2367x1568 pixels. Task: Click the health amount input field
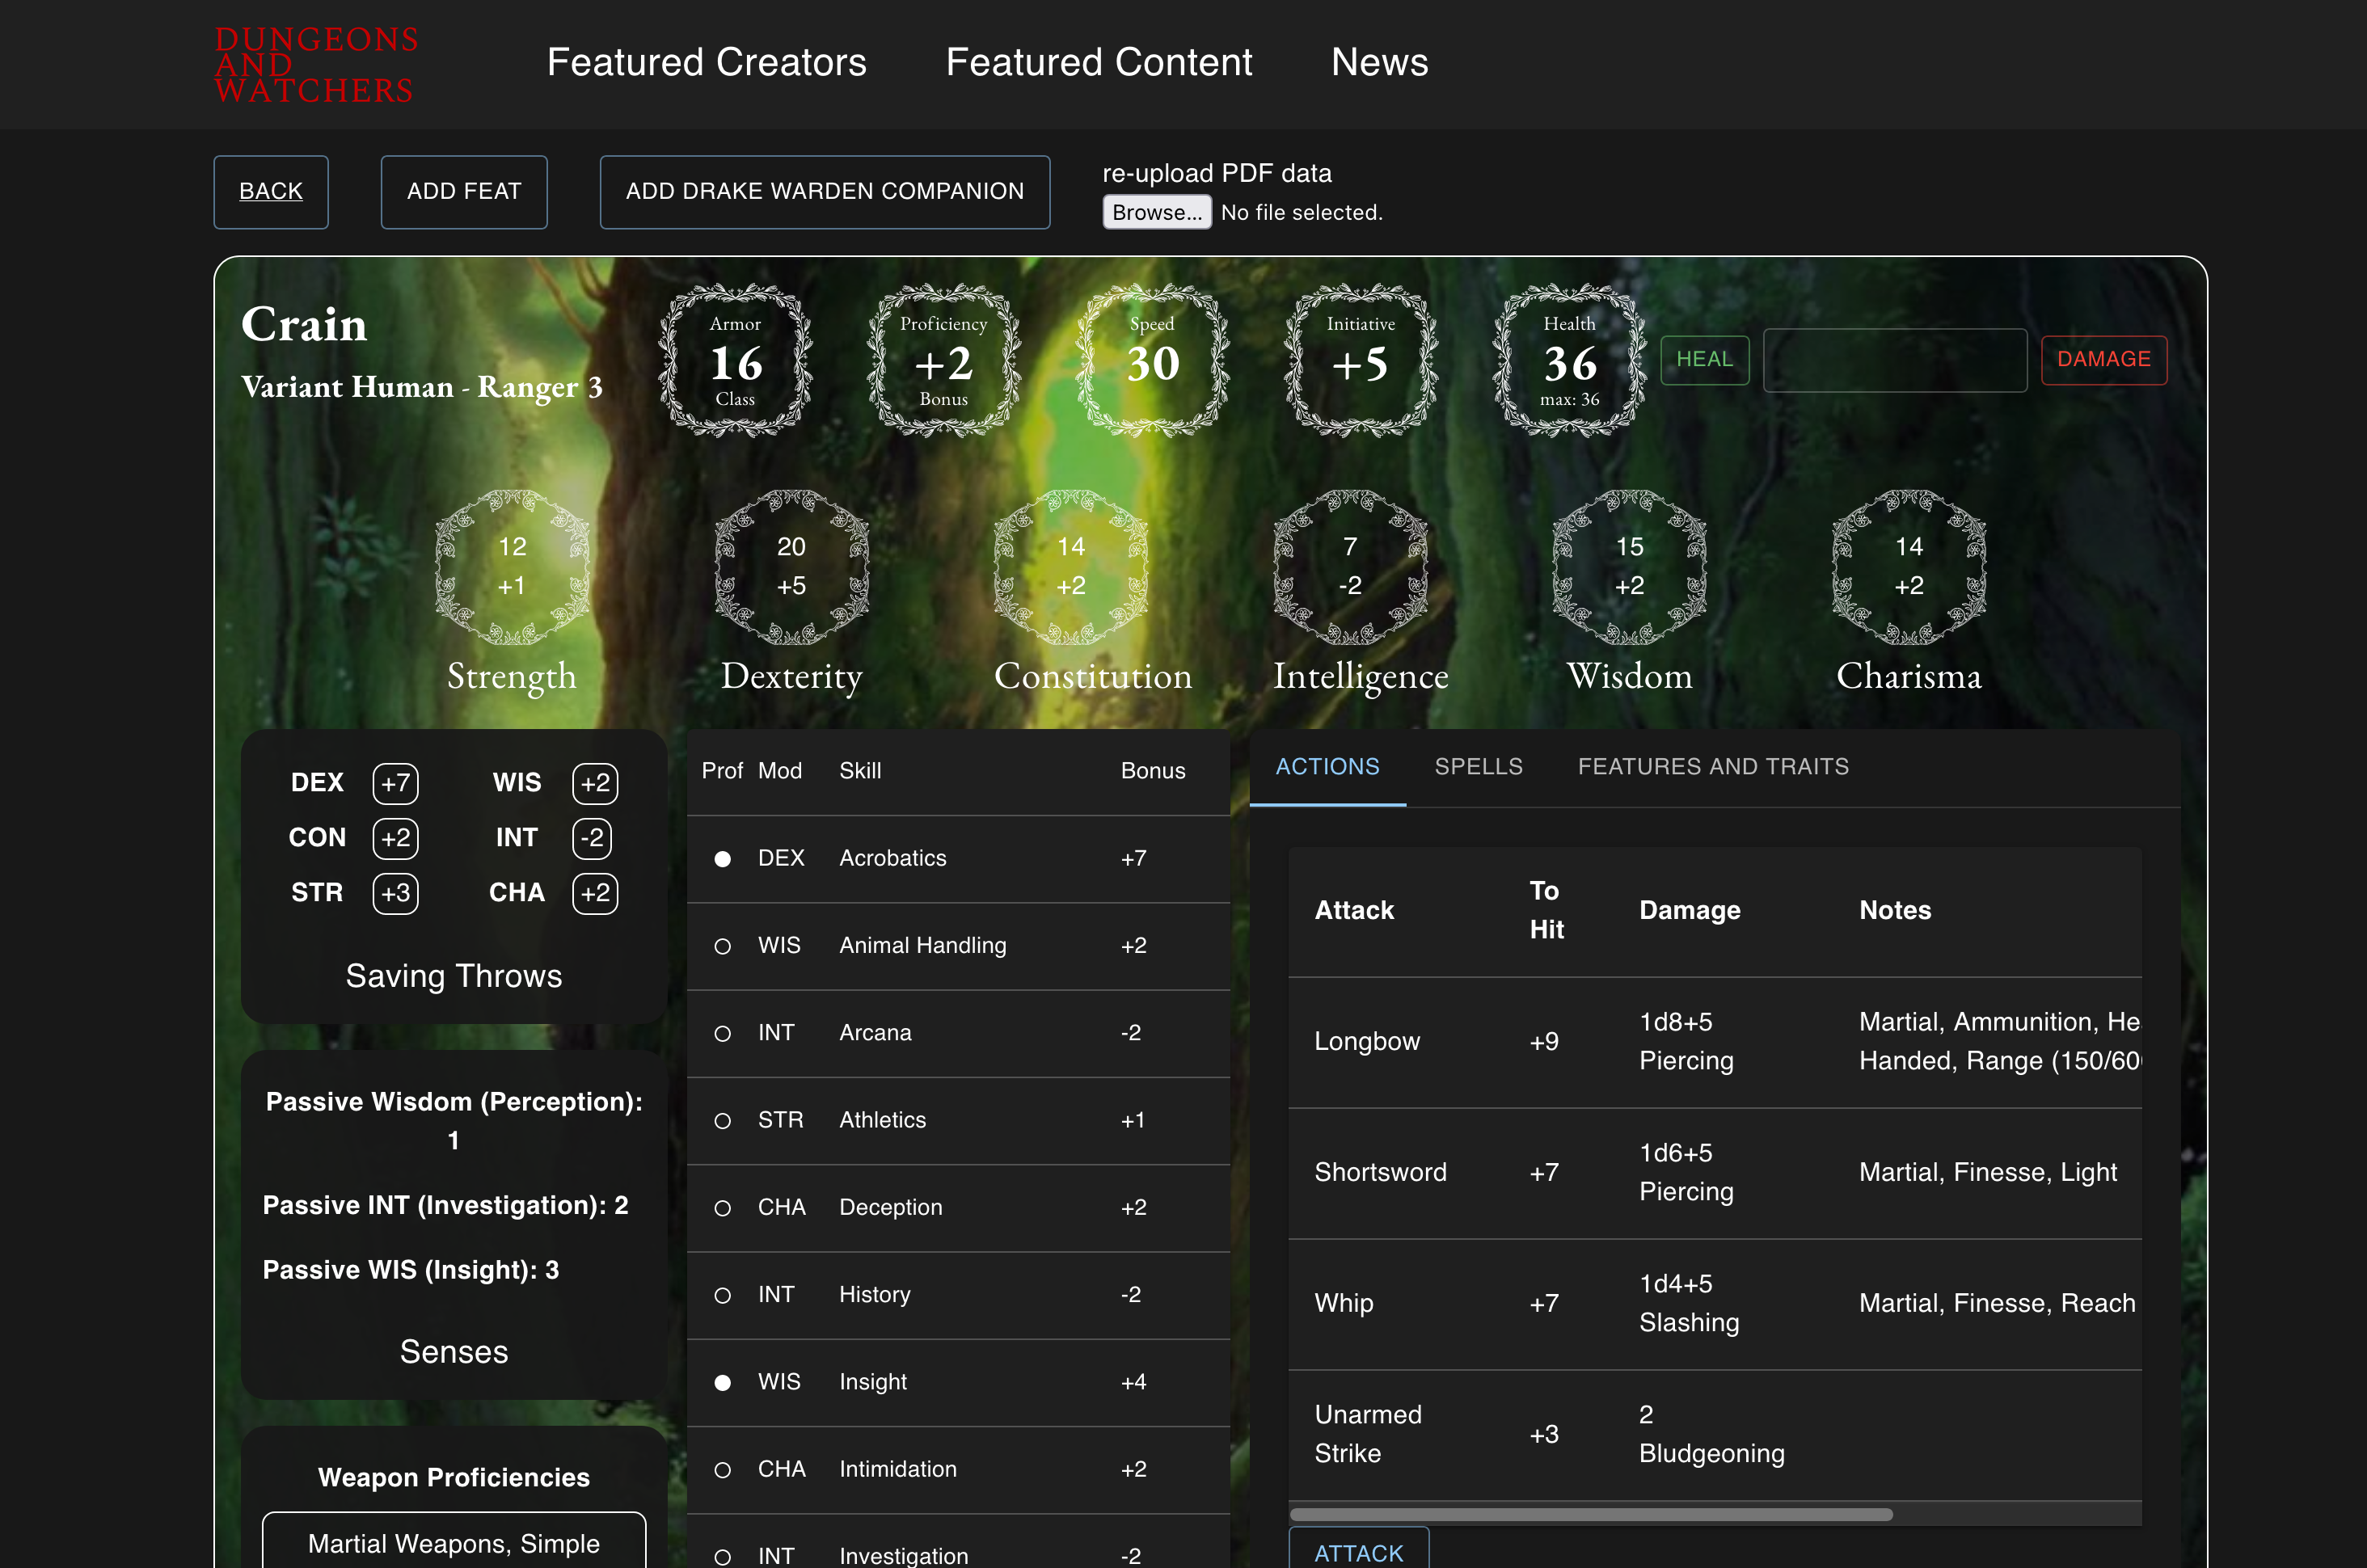point(1894,360)
